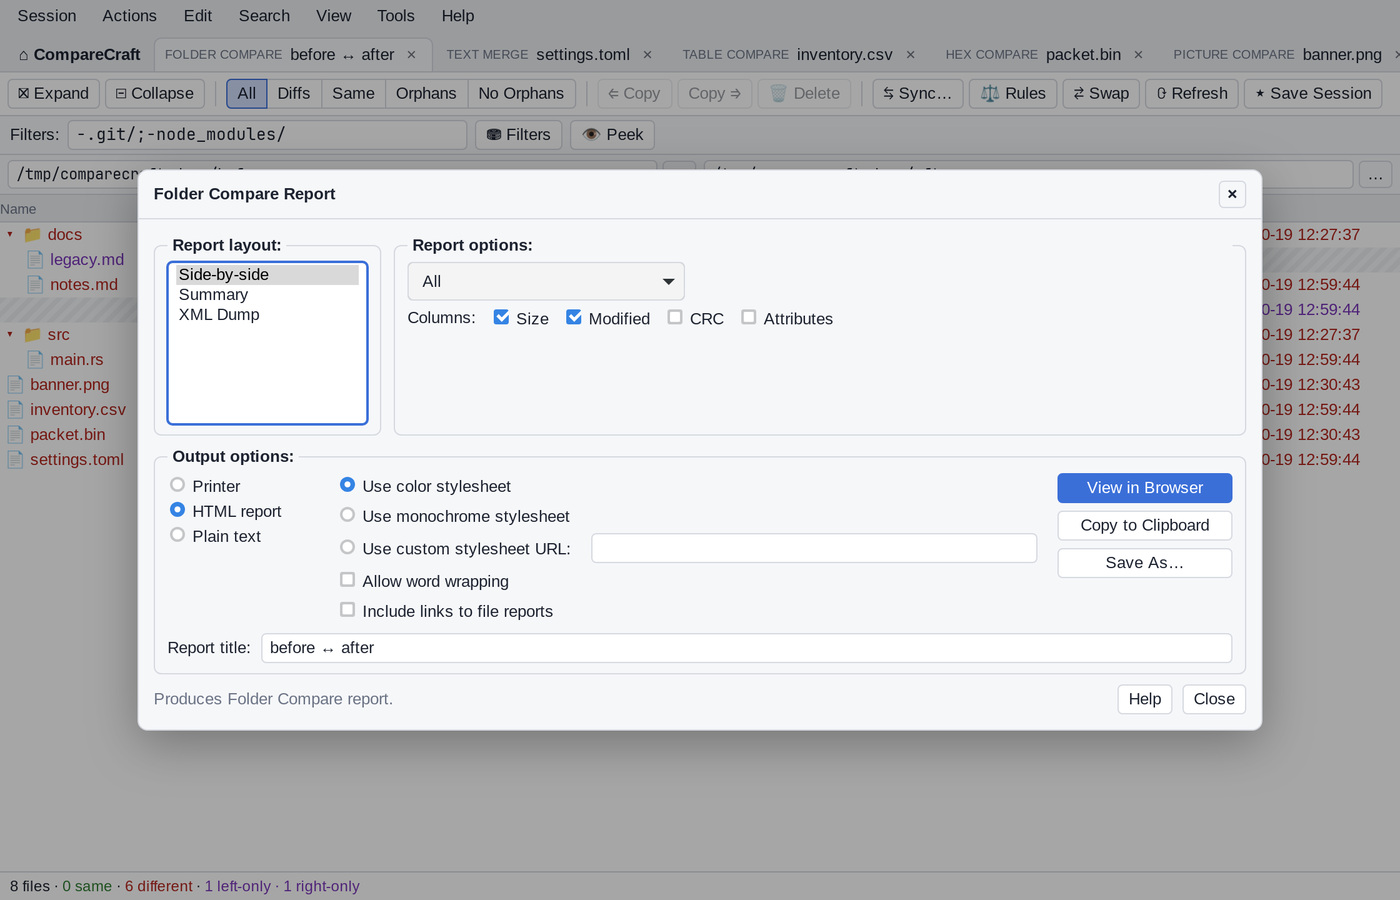Enable Allow word wrapping

(x=347, y=580)
